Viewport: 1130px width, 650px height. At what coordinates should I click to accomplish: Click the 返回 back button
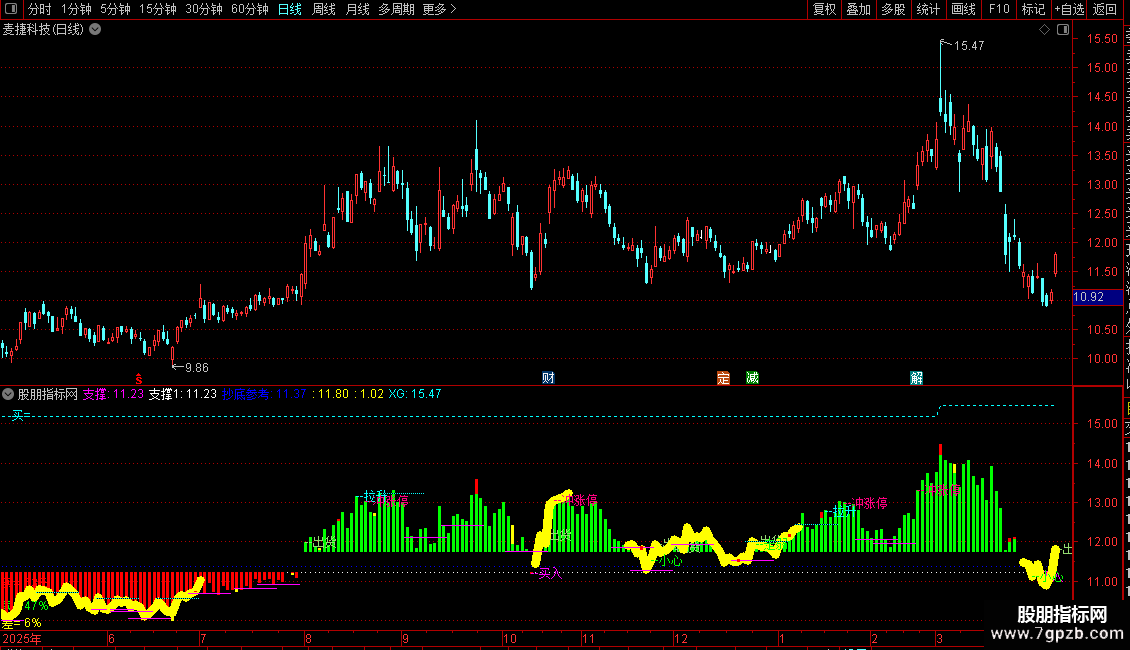[1105, 9]
